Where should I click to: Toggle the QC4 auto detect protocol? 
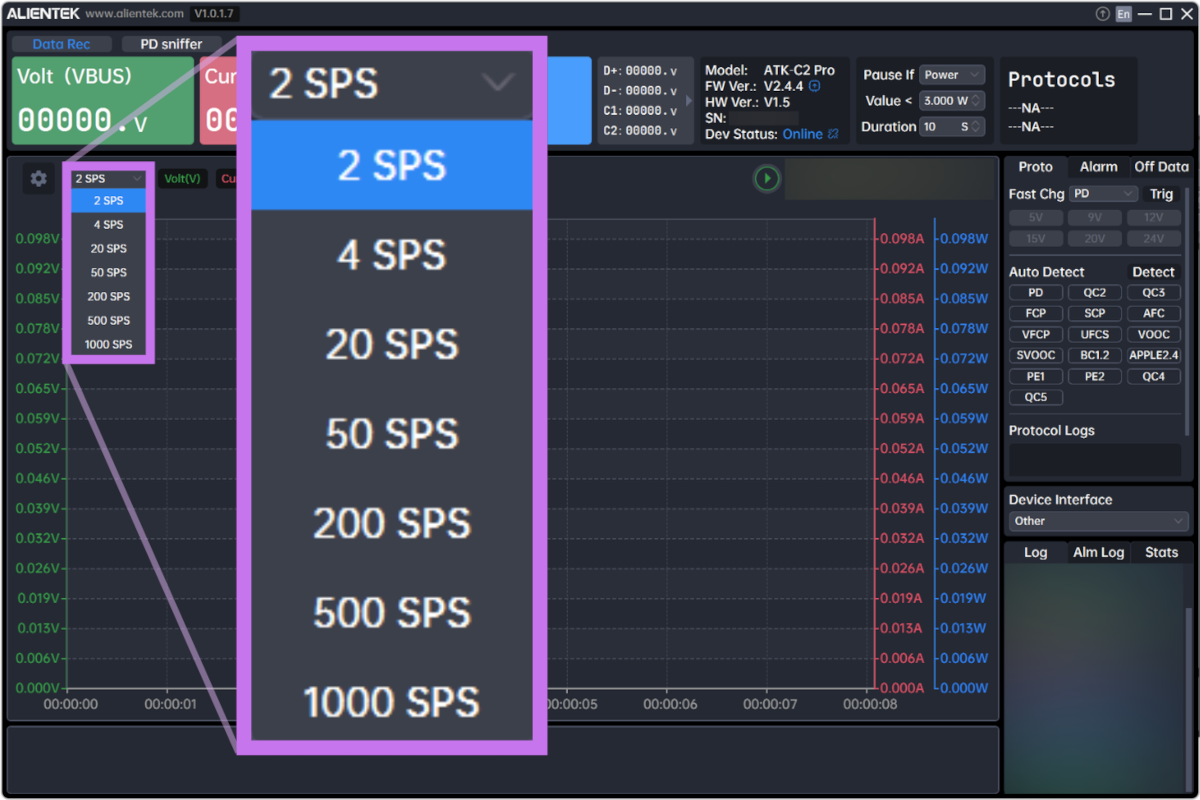pos(1154,377)
